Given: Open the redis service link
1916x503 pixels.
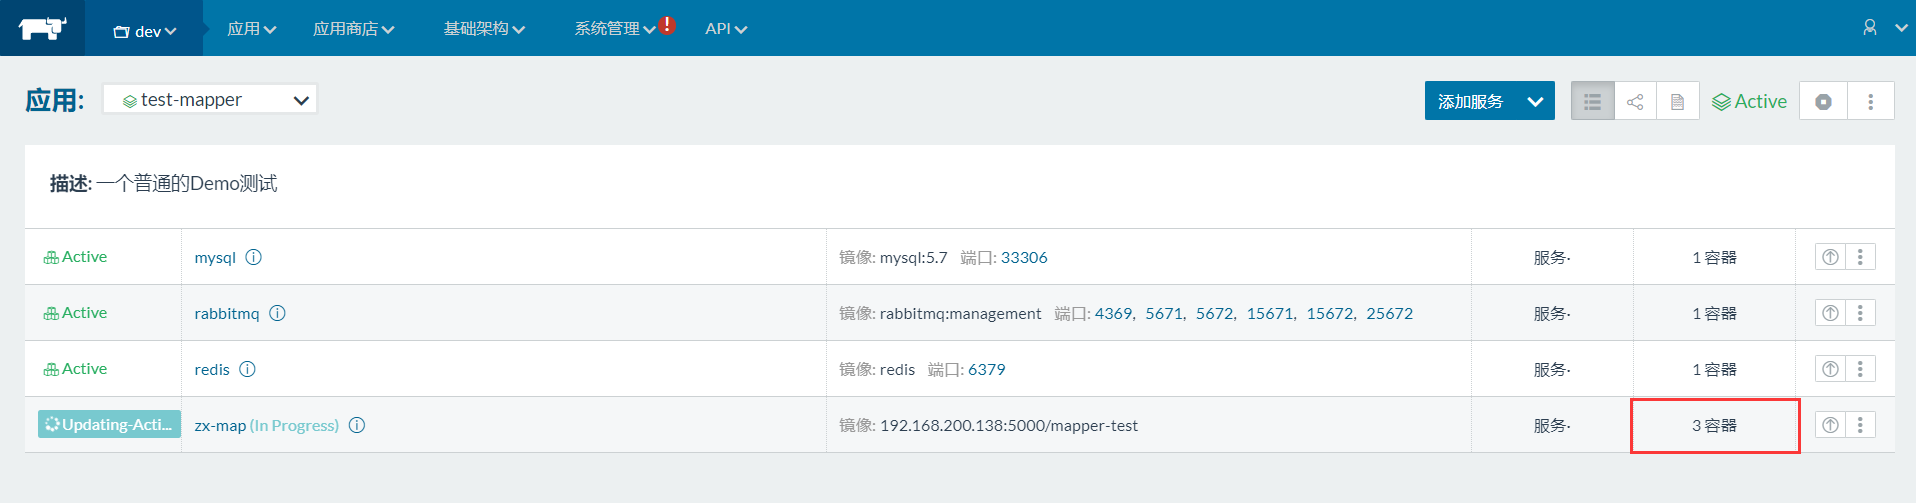Looking at the screenshot, I should (212, 370).
